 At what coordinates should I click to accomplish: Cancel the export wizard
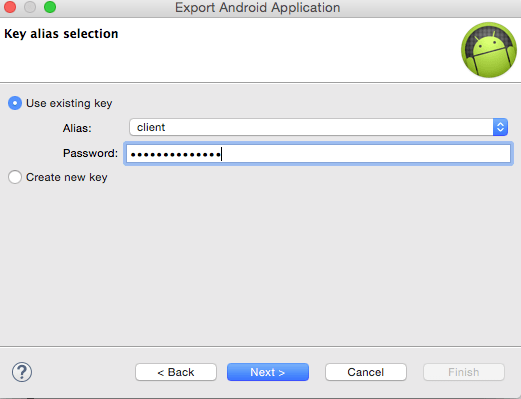point(366,372)
